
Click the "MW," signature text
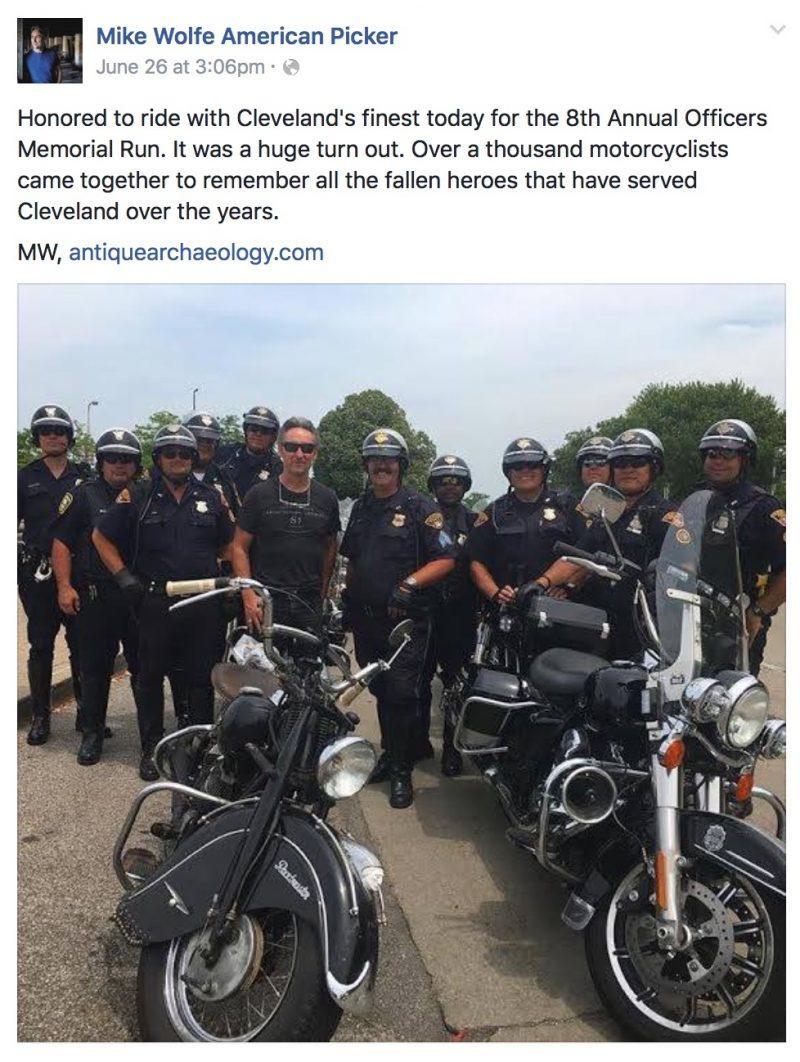coord(40,252)
